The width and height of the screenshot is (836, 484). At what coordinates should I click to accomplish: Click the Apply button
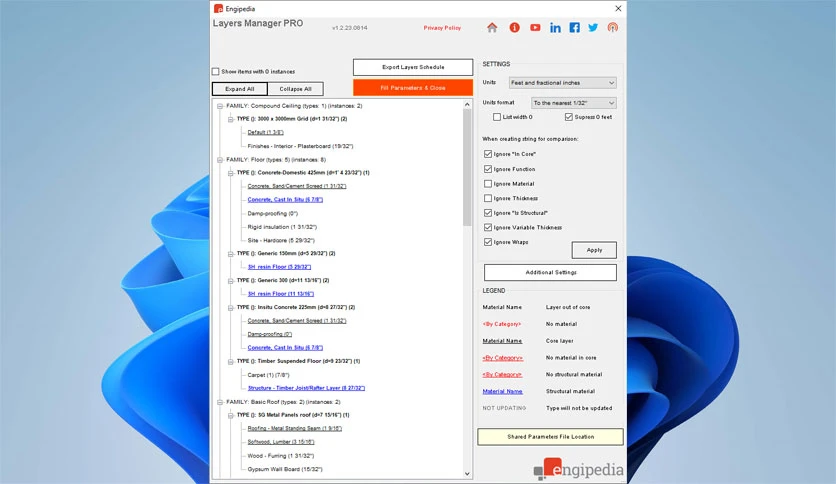coord(594,250)
